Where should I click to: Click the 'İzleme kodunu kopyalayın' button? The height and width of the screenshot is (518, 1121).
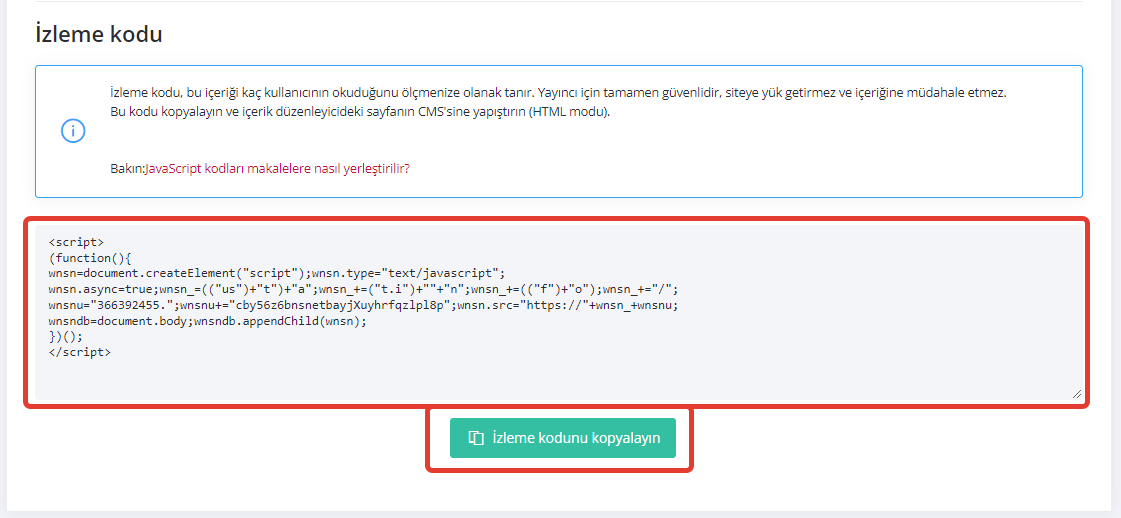pos(563,438)
